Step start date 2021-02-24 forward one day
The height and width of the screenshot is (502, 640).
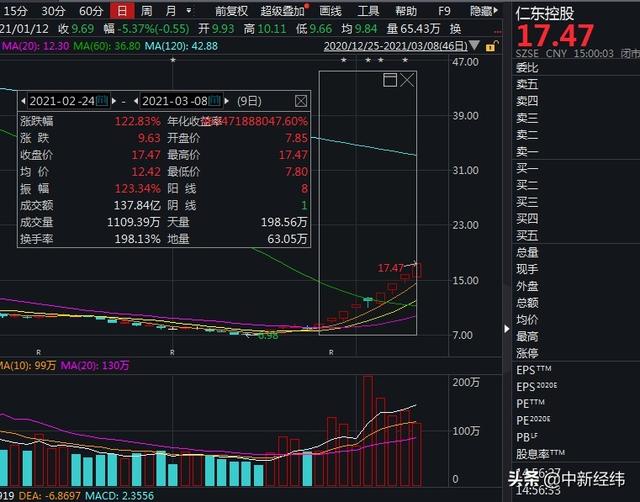(114, 101)
